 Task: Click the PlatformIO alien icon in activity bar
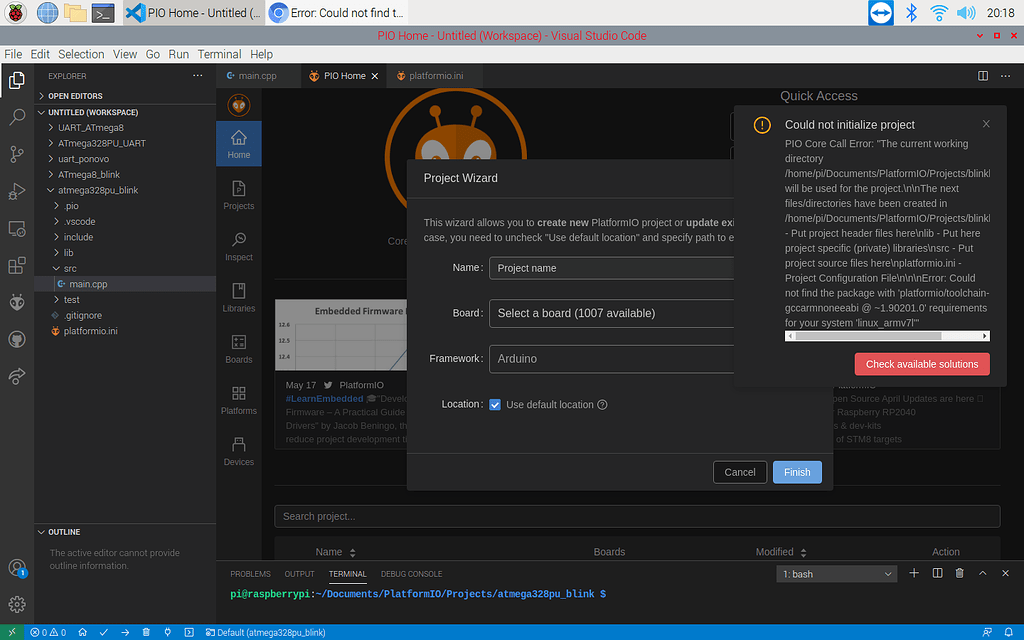pos(17,302)
